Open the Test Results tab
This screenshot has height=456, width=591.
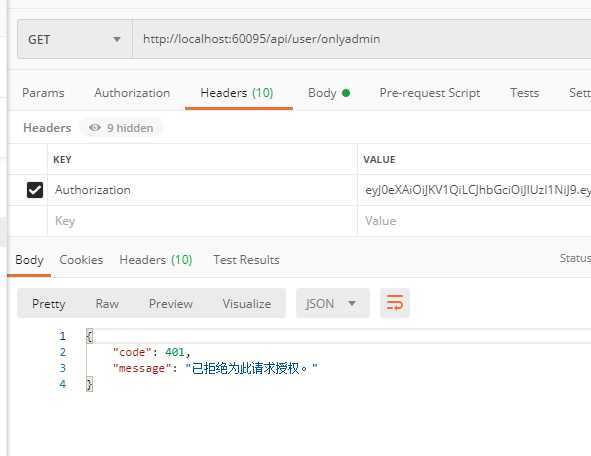(x=246, y=260)
